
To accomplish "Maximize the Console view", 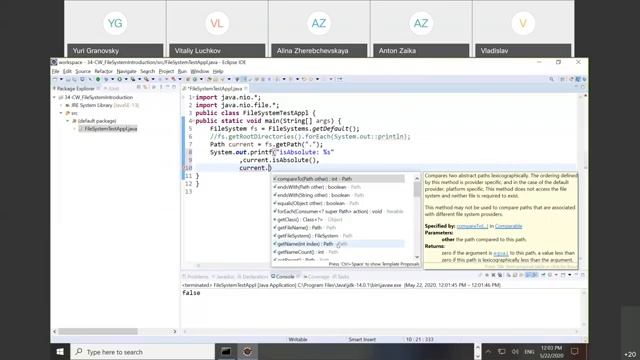I will [583, 275].
